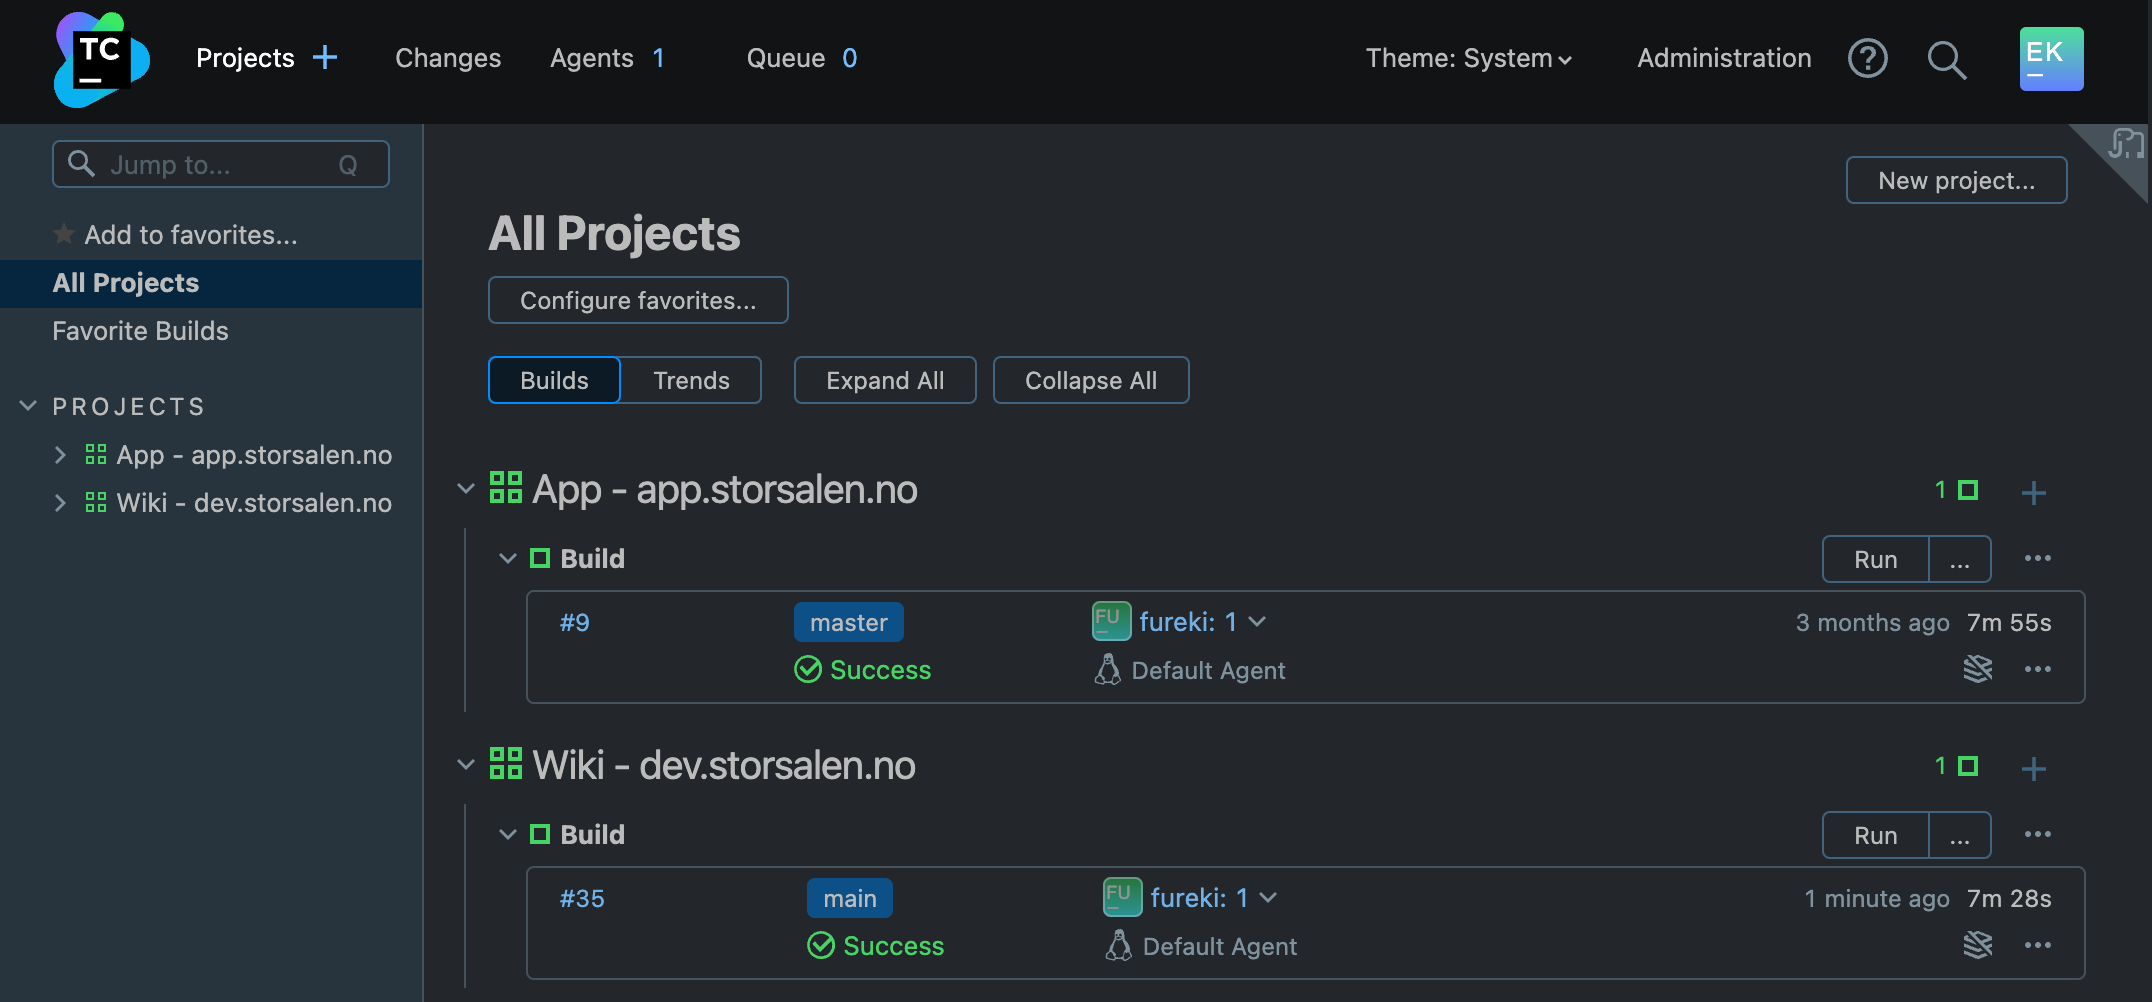This screenshot has width=2152, height=1002.
Task: Click the New project... button
Action: [x=1956, y=181]
